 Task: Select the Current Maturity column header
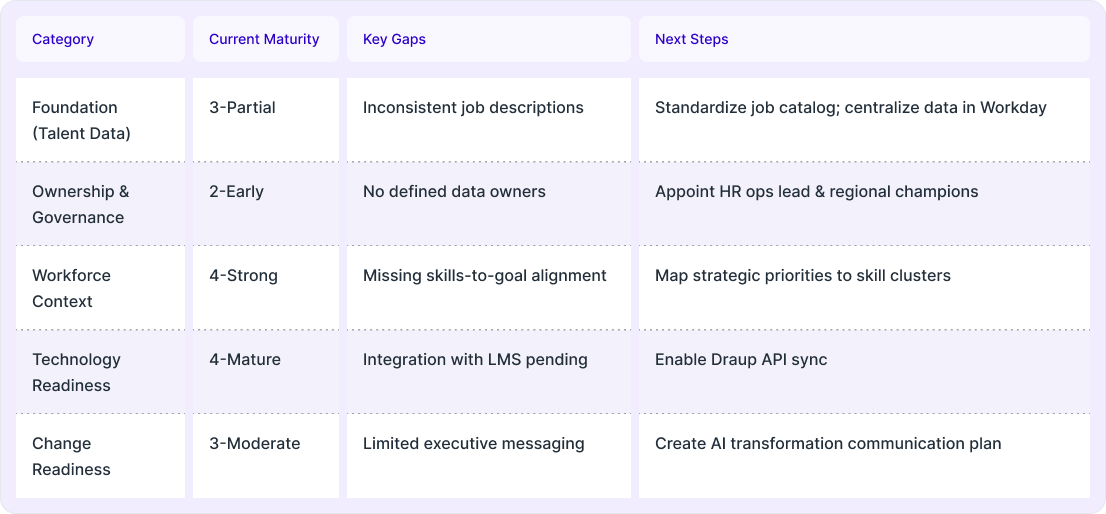[x=266, y=39]
